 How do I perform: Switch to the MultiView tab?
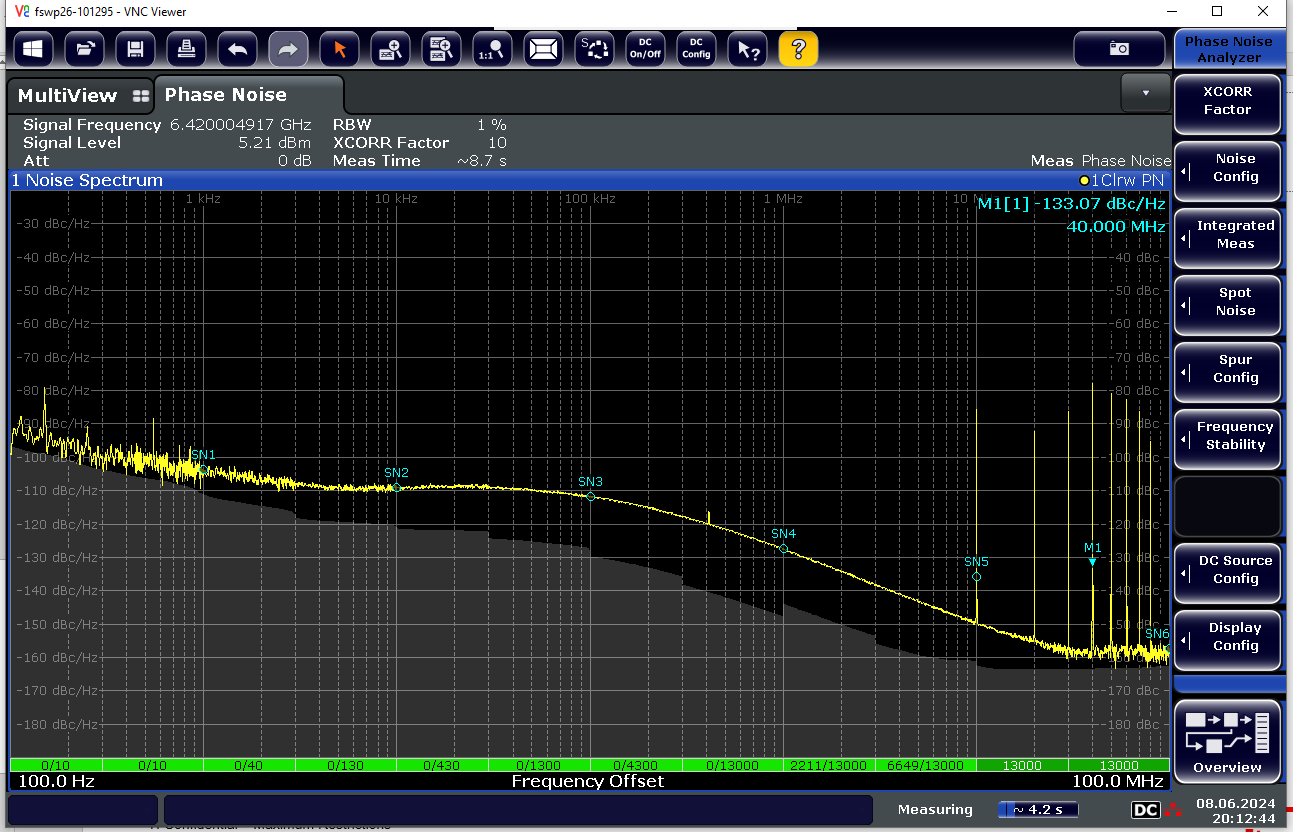(82, 96)
